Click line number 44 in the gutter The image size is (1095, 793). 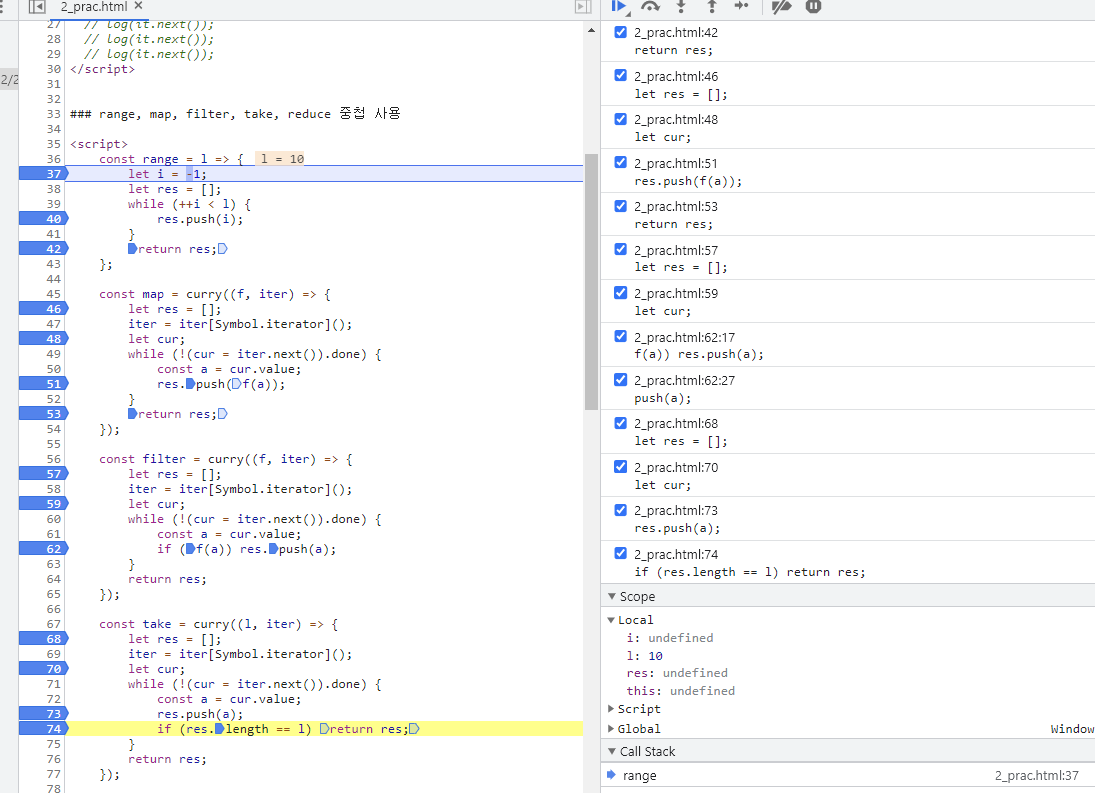[53, 279]
